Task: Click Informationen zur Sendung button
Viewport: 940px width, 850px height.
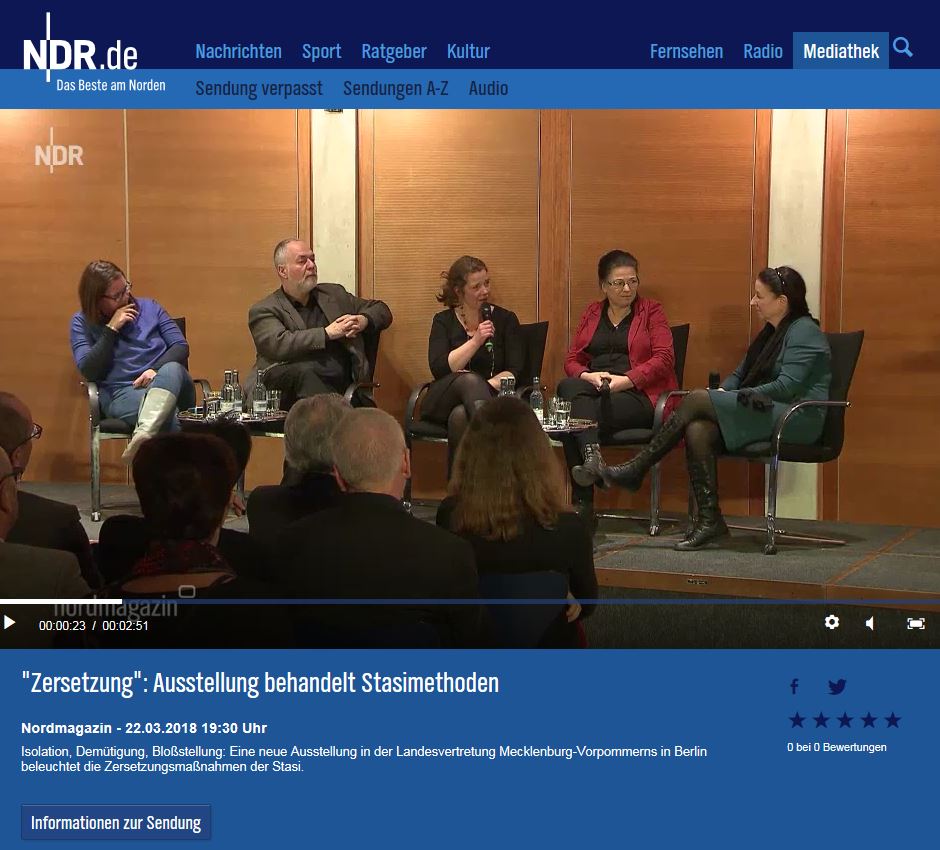Action: pyautogui.click(x=116, y=823)
